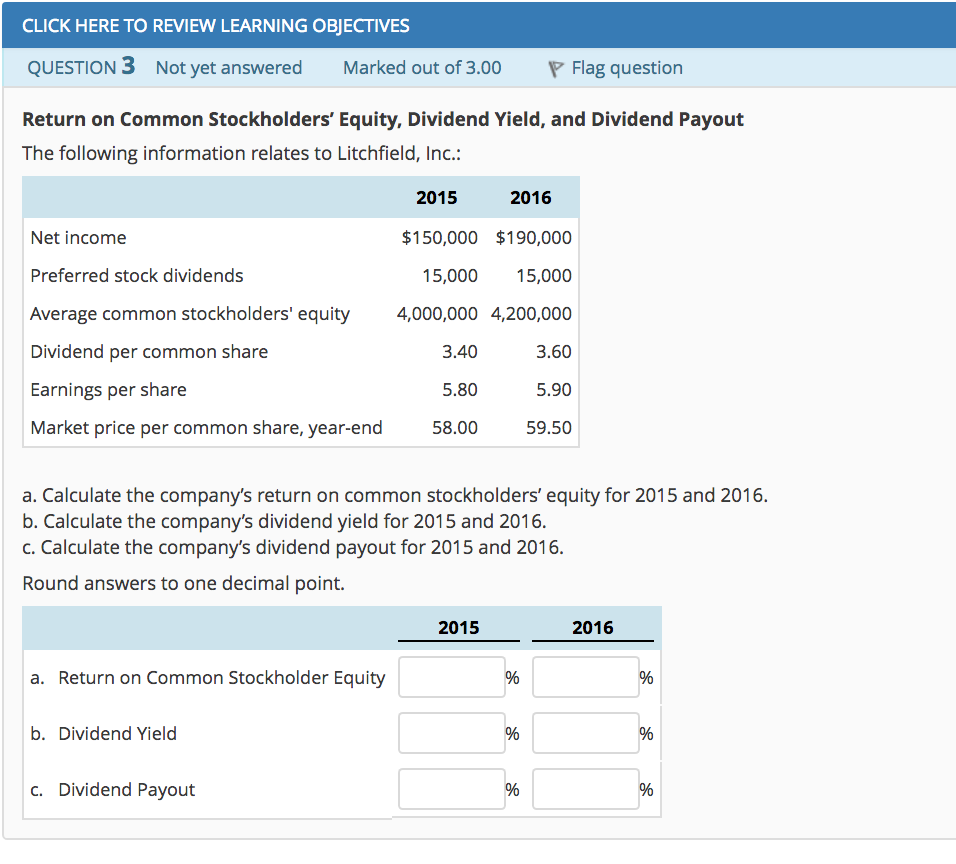Click the Not yet answered status text

228,67
